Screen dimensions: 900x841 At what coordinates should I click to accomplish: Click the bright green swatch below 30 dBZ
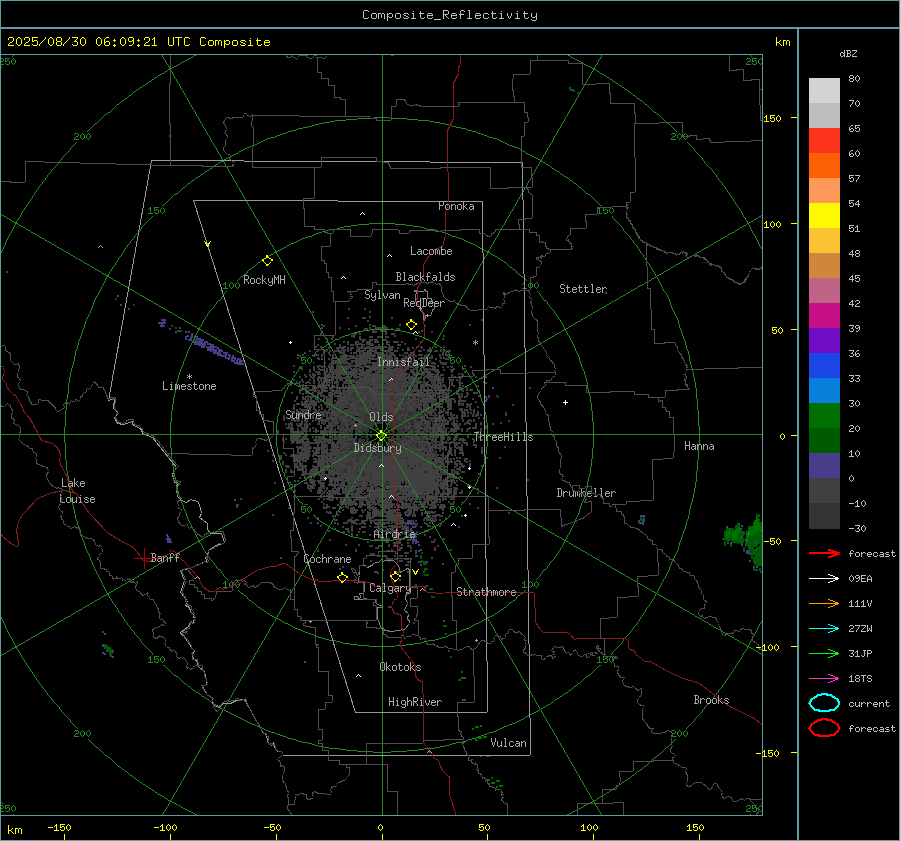824,416
